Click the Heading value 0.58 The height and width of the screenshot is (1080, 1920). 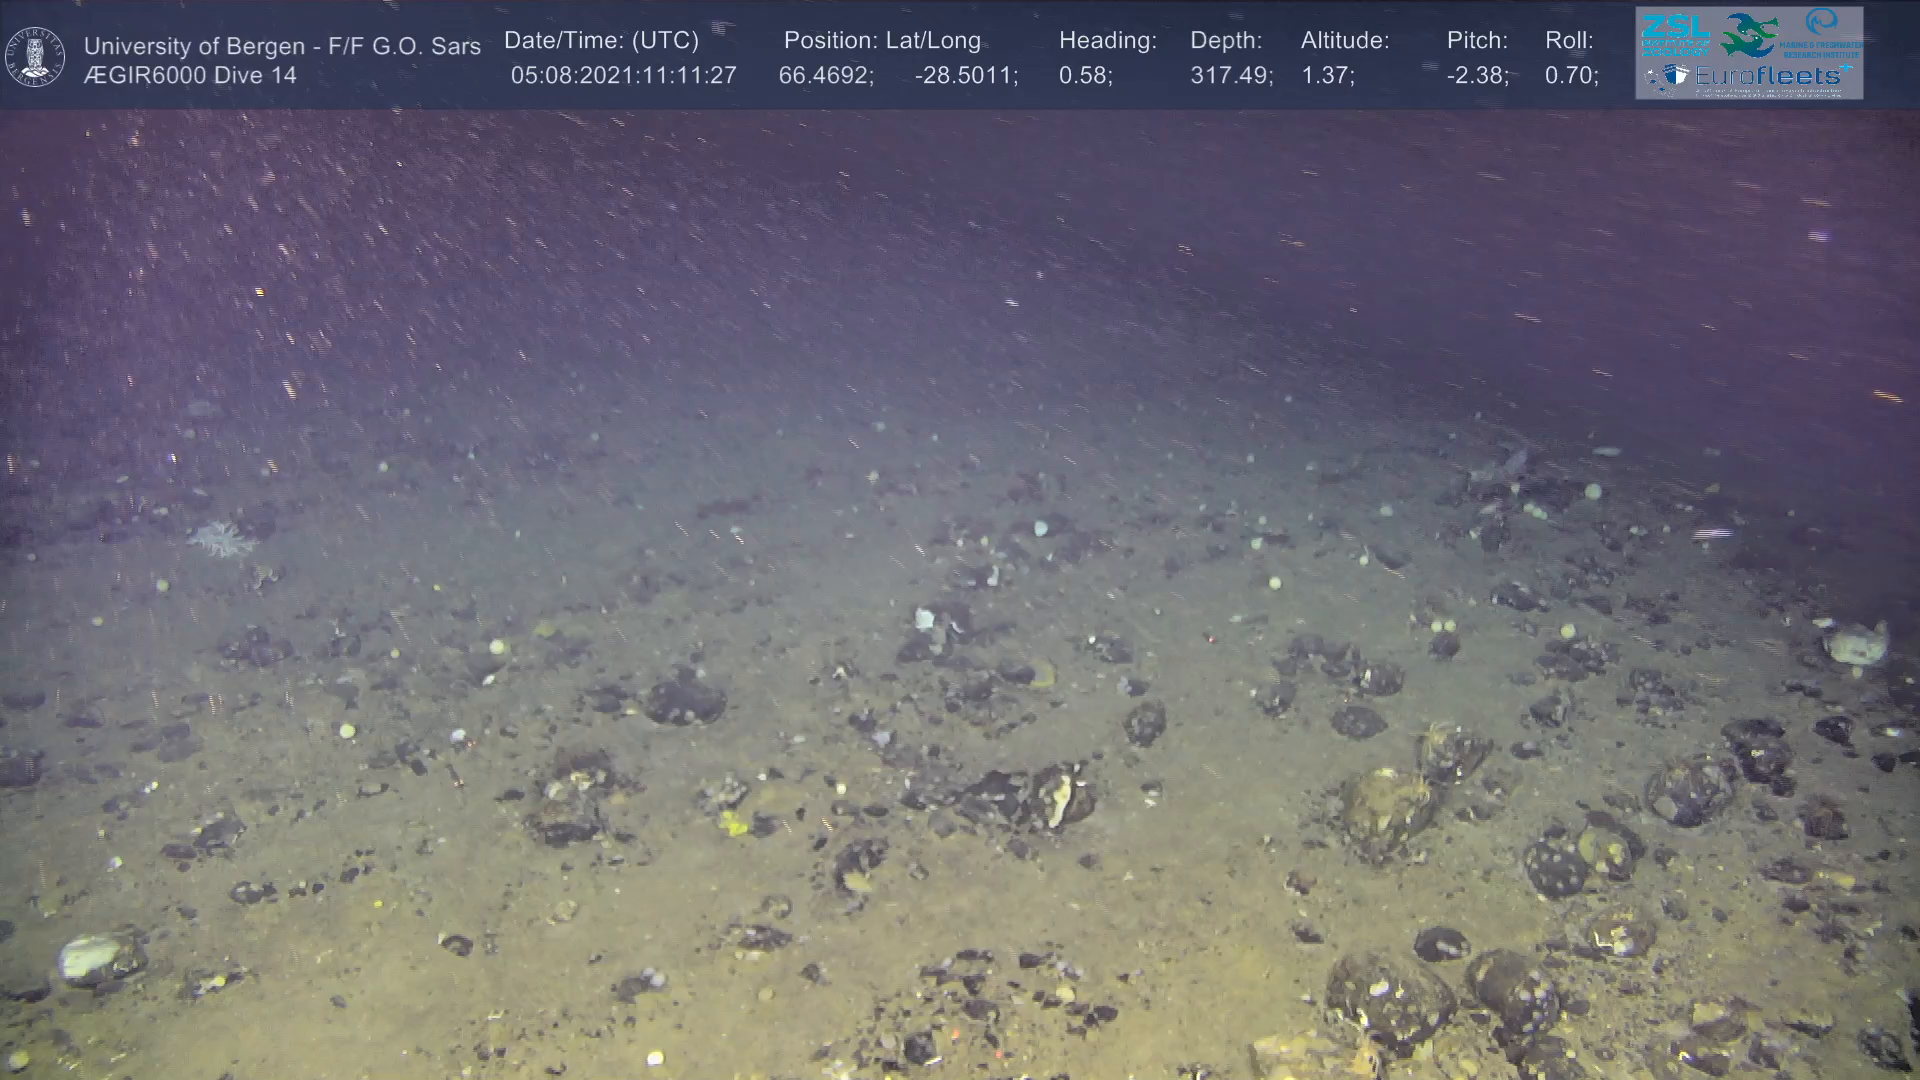[1085, 76]
